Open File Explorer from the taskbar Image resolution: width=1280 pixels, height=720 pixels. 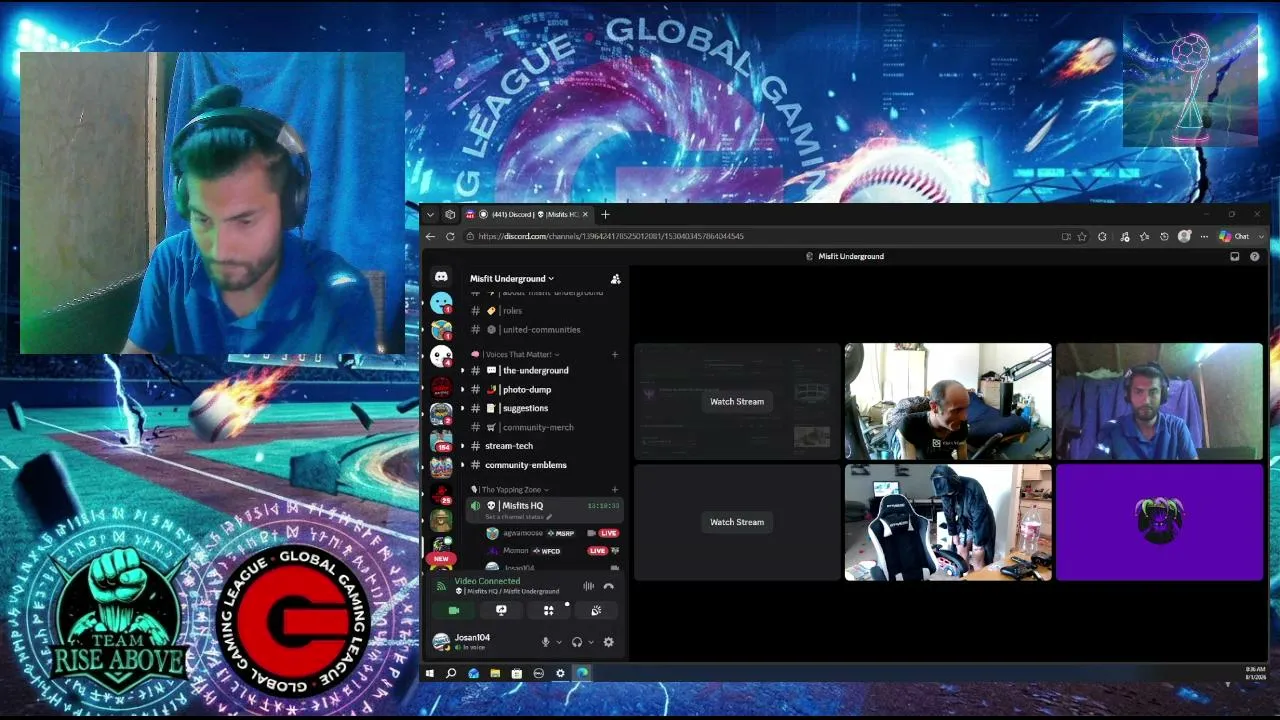click(x=495, y=673)
